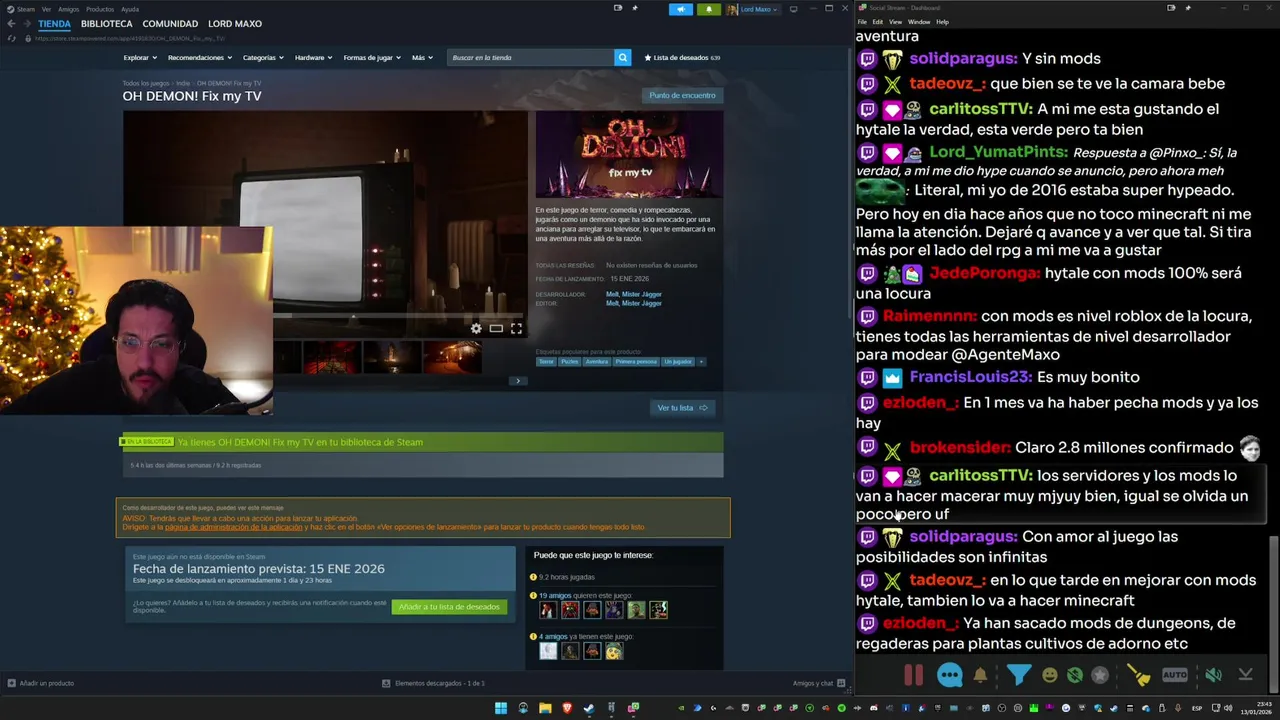Expand more tags with the plus button
The width and height of the screenshot is (1280, 720).
(x=701, y=361)
